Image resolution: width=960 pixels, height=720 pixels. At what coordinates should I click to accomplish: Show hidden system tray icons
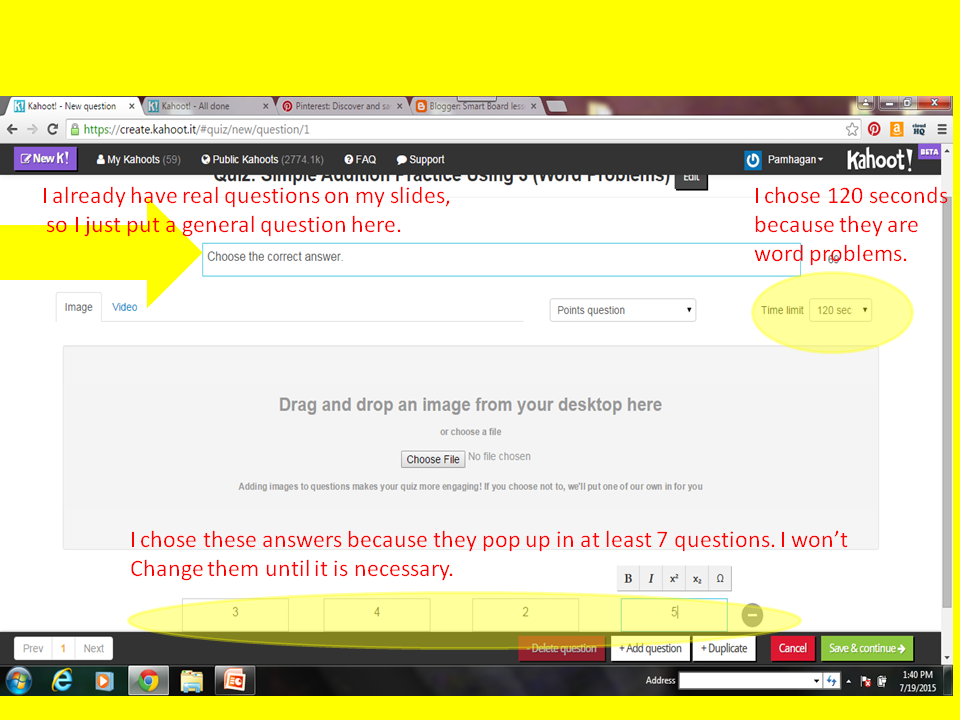tap(849, 681)
